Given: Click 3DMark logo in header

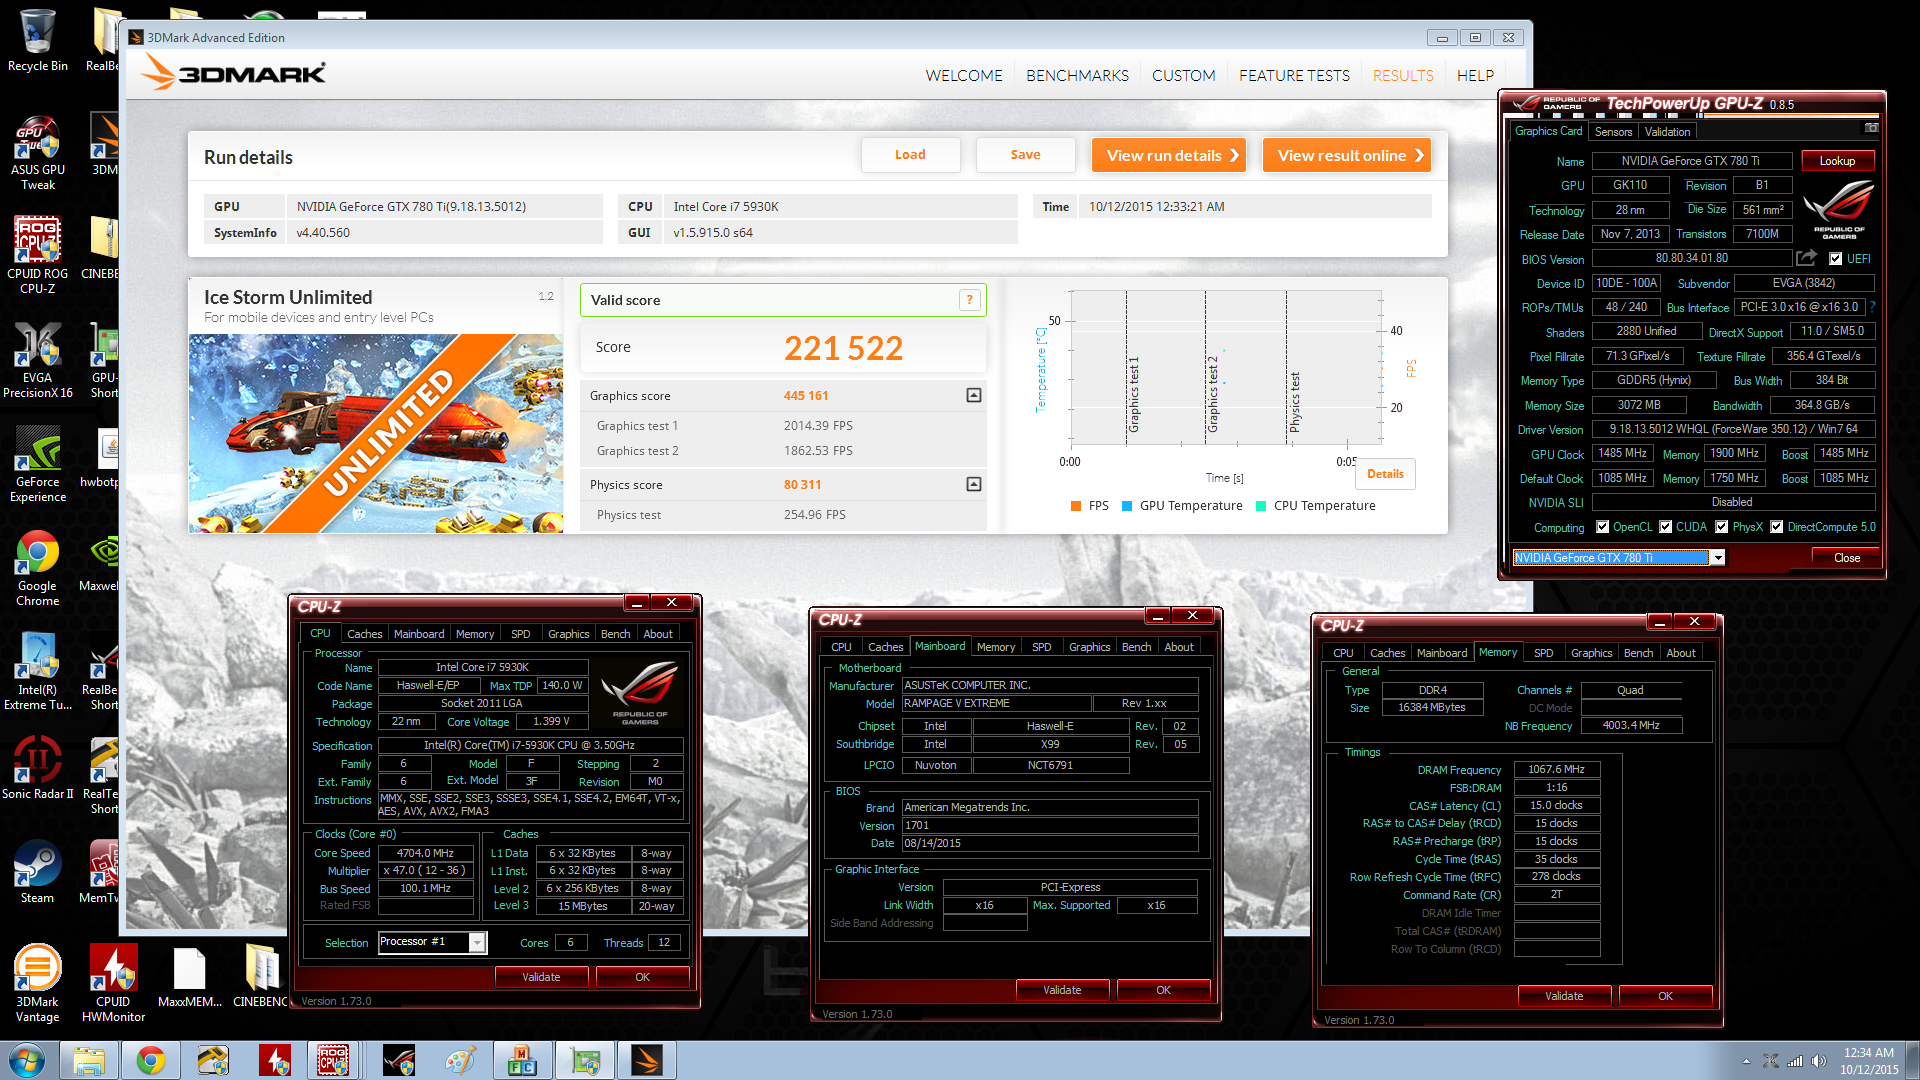Looking at the screenshot, I should 234,73.
